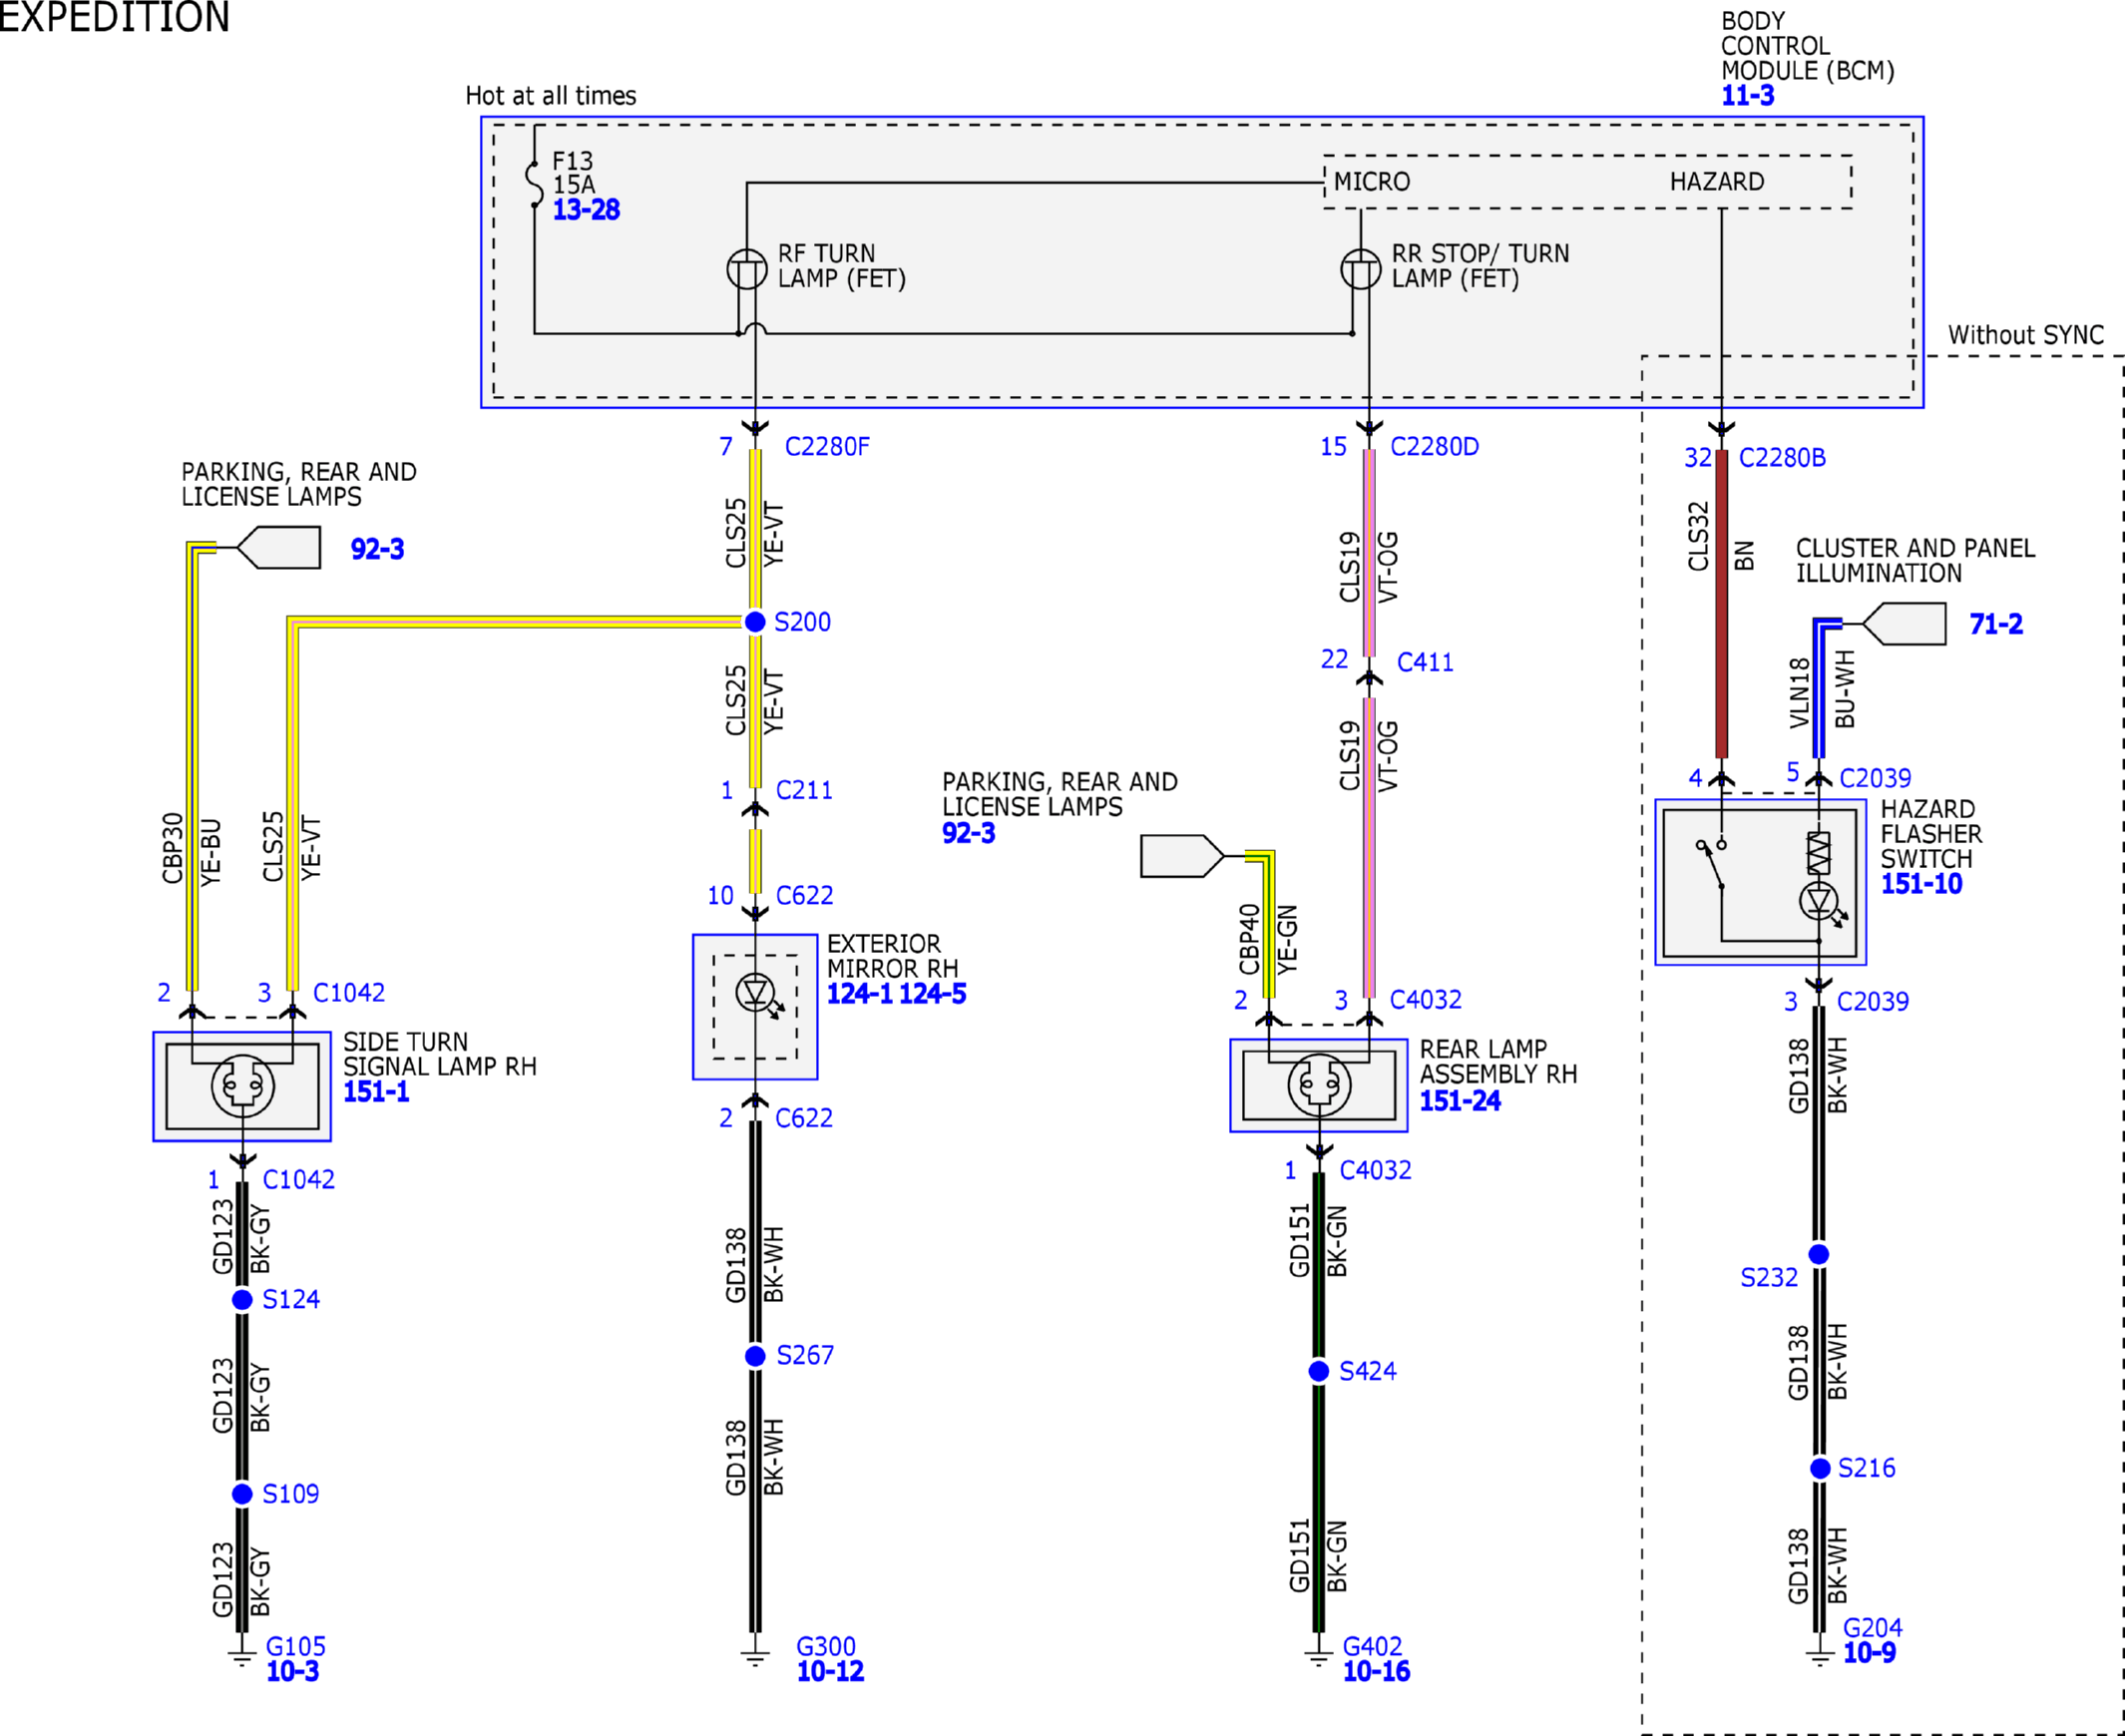
Task: Select splice dot S200
Action: [x=755, y=622]
